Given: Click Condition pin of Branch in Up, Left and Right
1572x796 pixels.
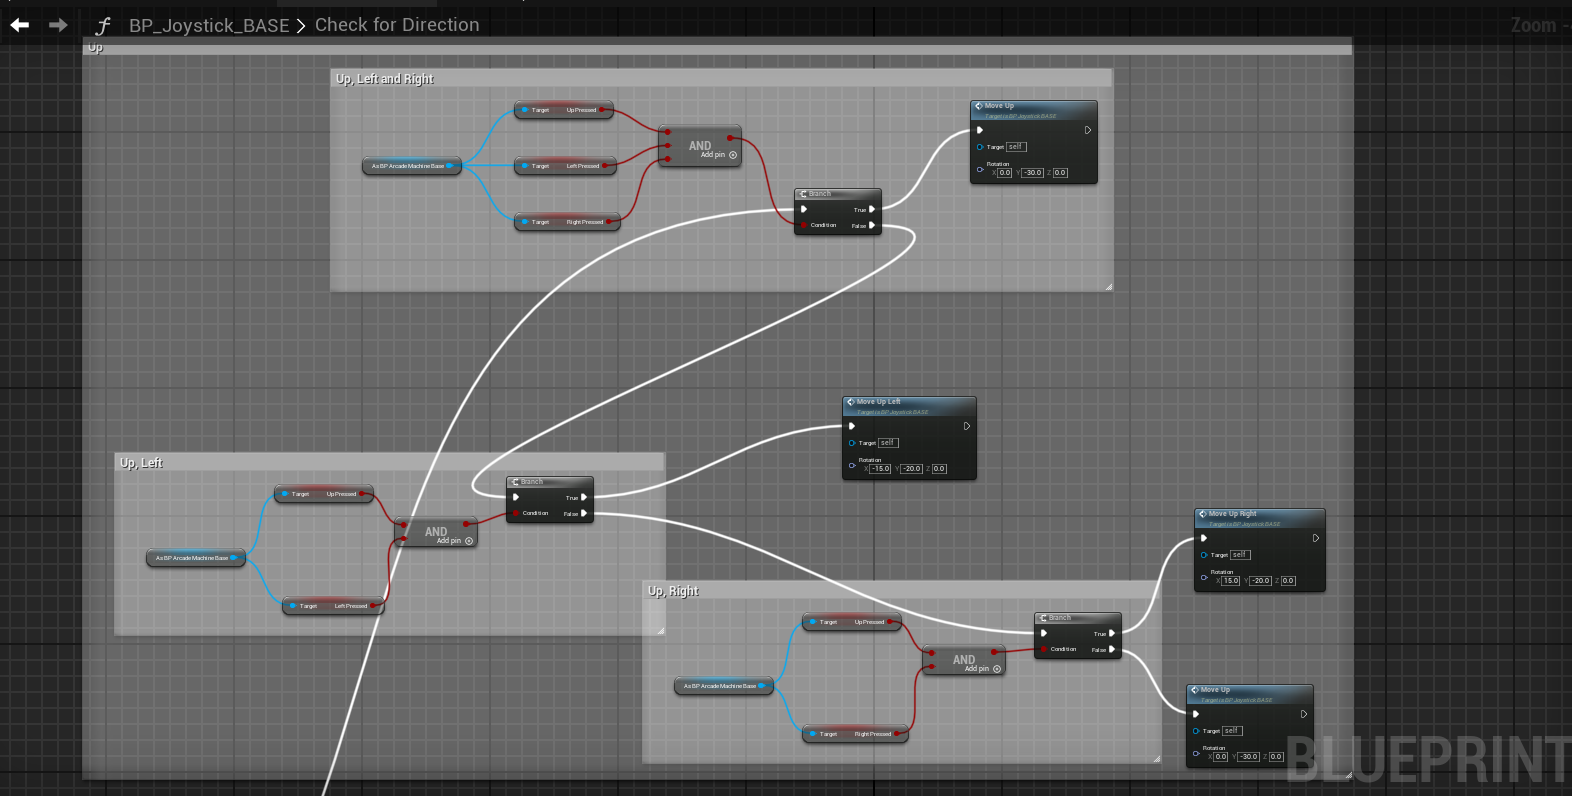Looking at the screenshot, I should 804,225.
